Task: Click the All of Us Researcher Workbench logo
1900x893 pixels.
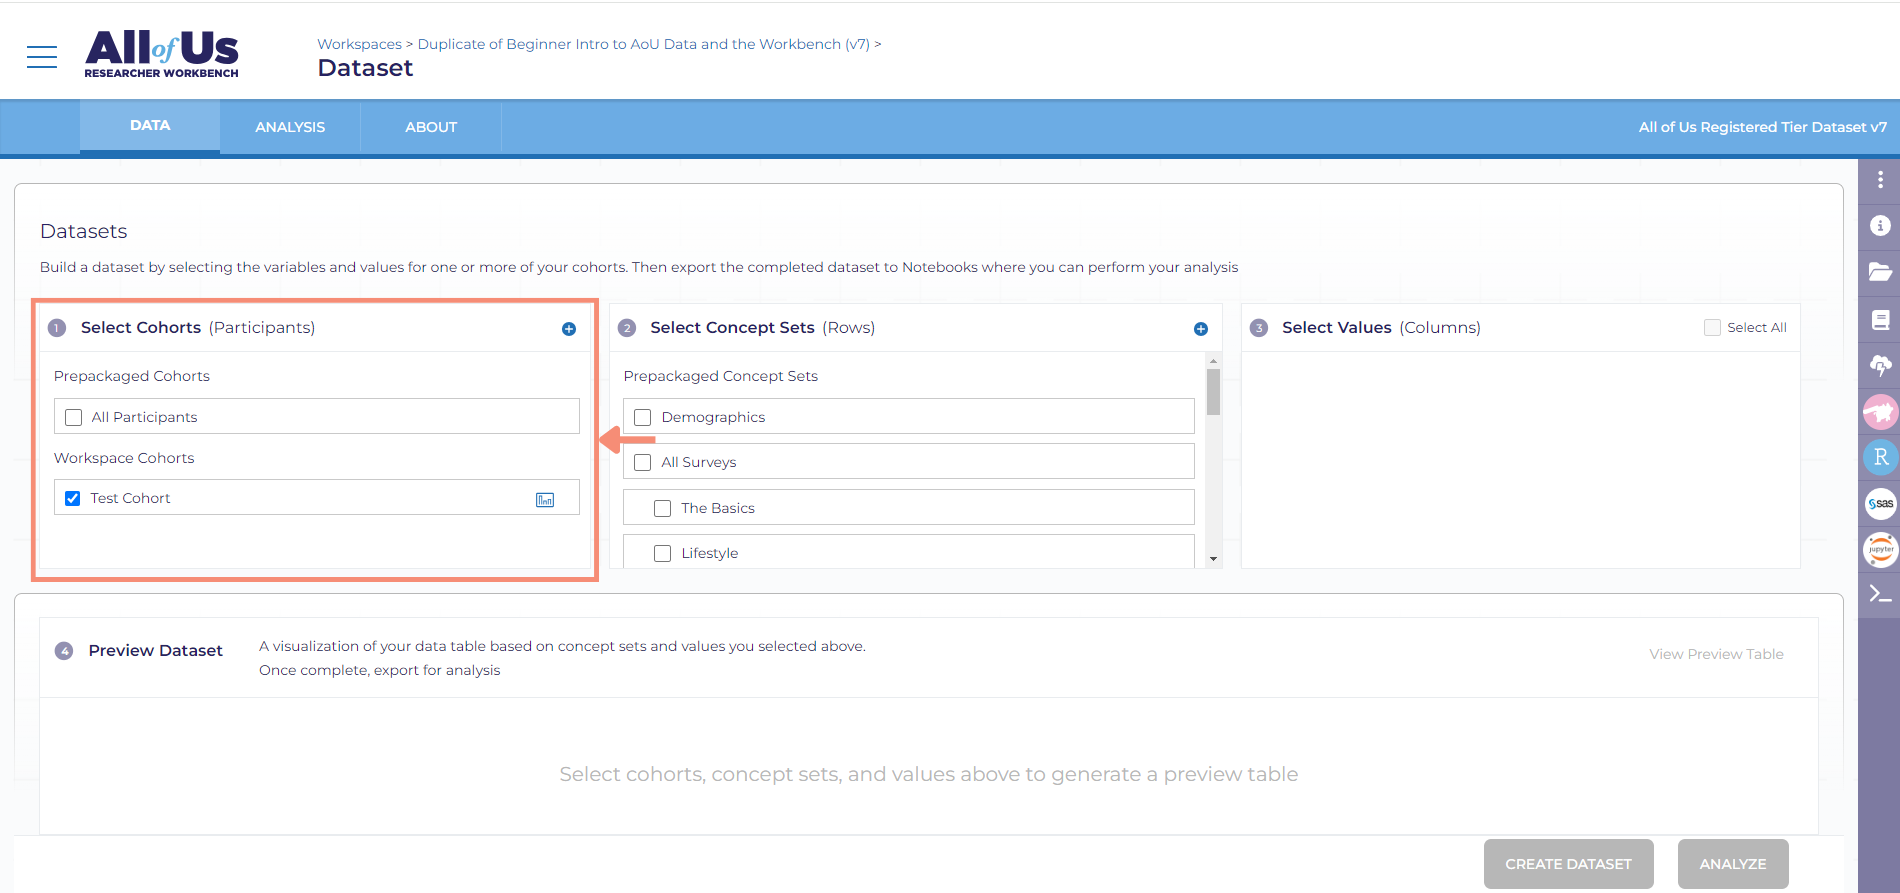Action: (x=161, y=54)
